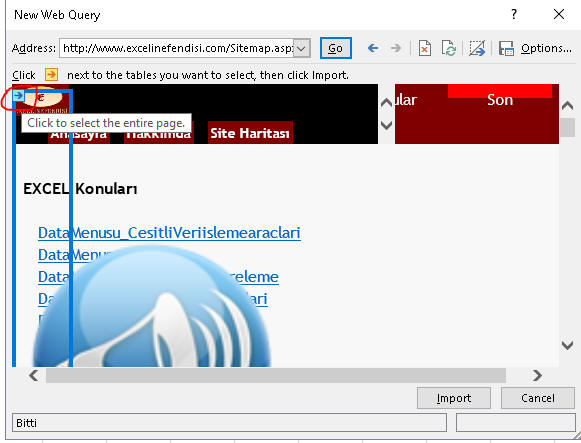This screenshot has width=581, height=443.
Task: Click the Refresh page icon
Action: pos(448,48)
